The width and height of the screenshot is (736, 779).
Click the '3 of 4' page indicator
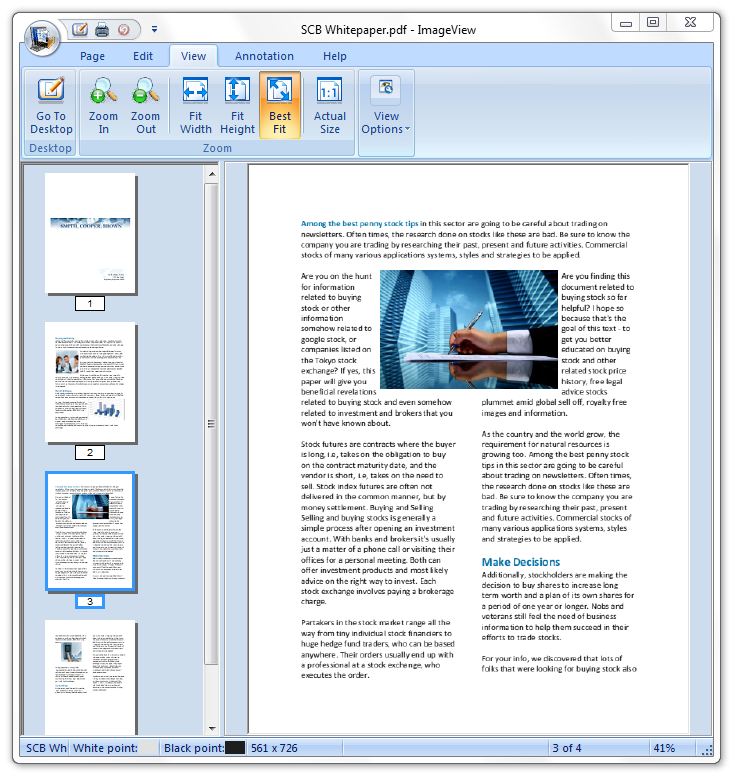[567, 748]
